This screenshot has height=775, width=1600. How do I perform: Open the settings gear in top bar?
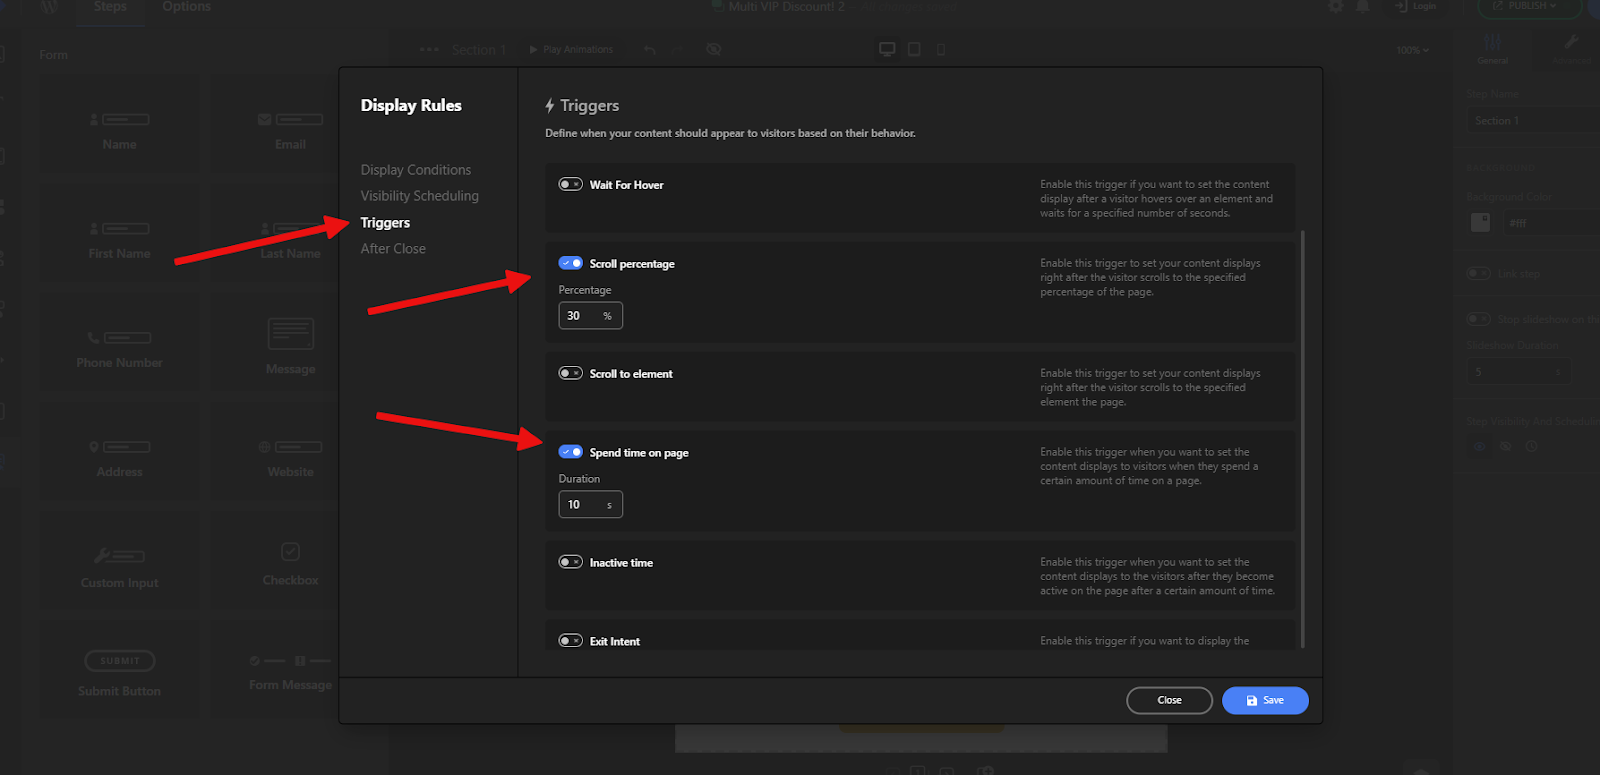1336,6
